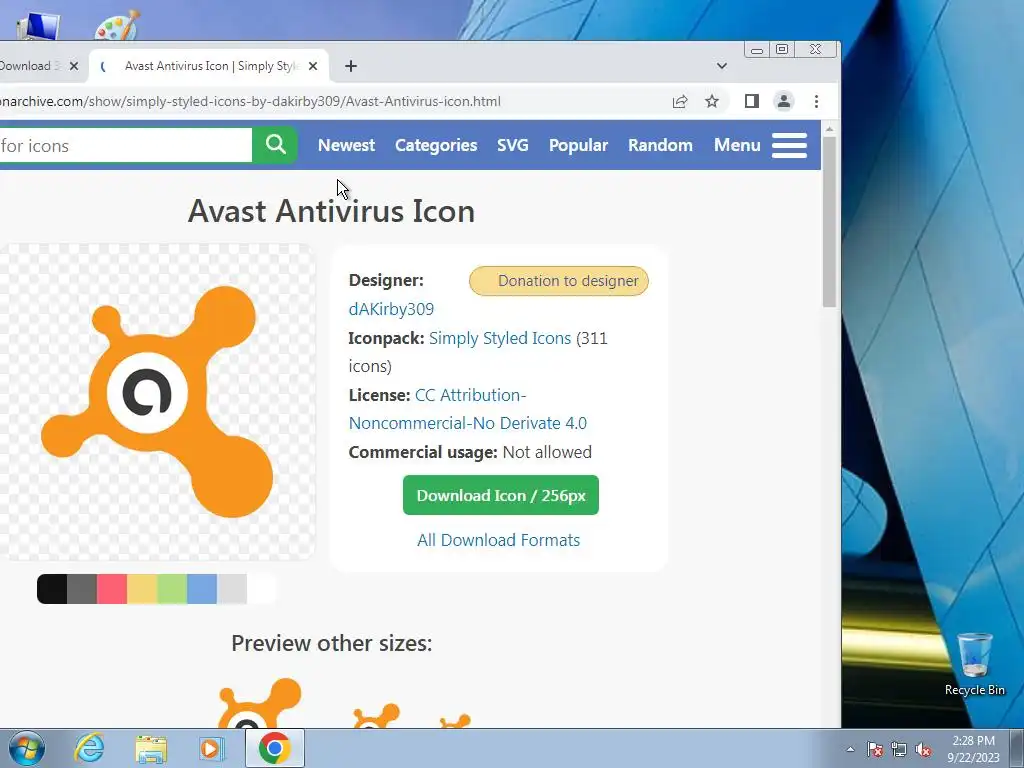Viewport: 1024px width, 768px height.
Task: Select the black color swatch
Action: 52,589
